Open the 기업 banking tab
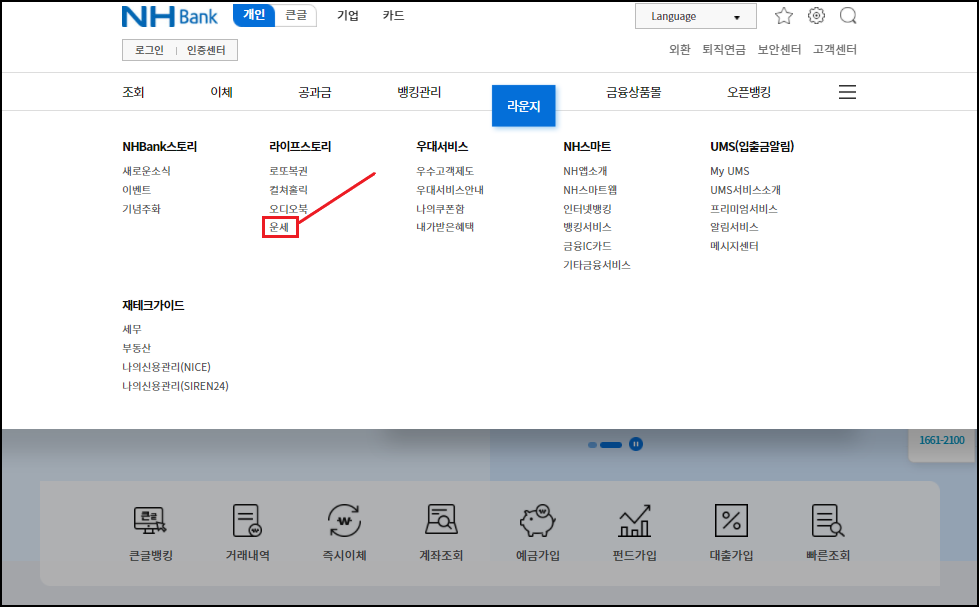 click(348, 15)
